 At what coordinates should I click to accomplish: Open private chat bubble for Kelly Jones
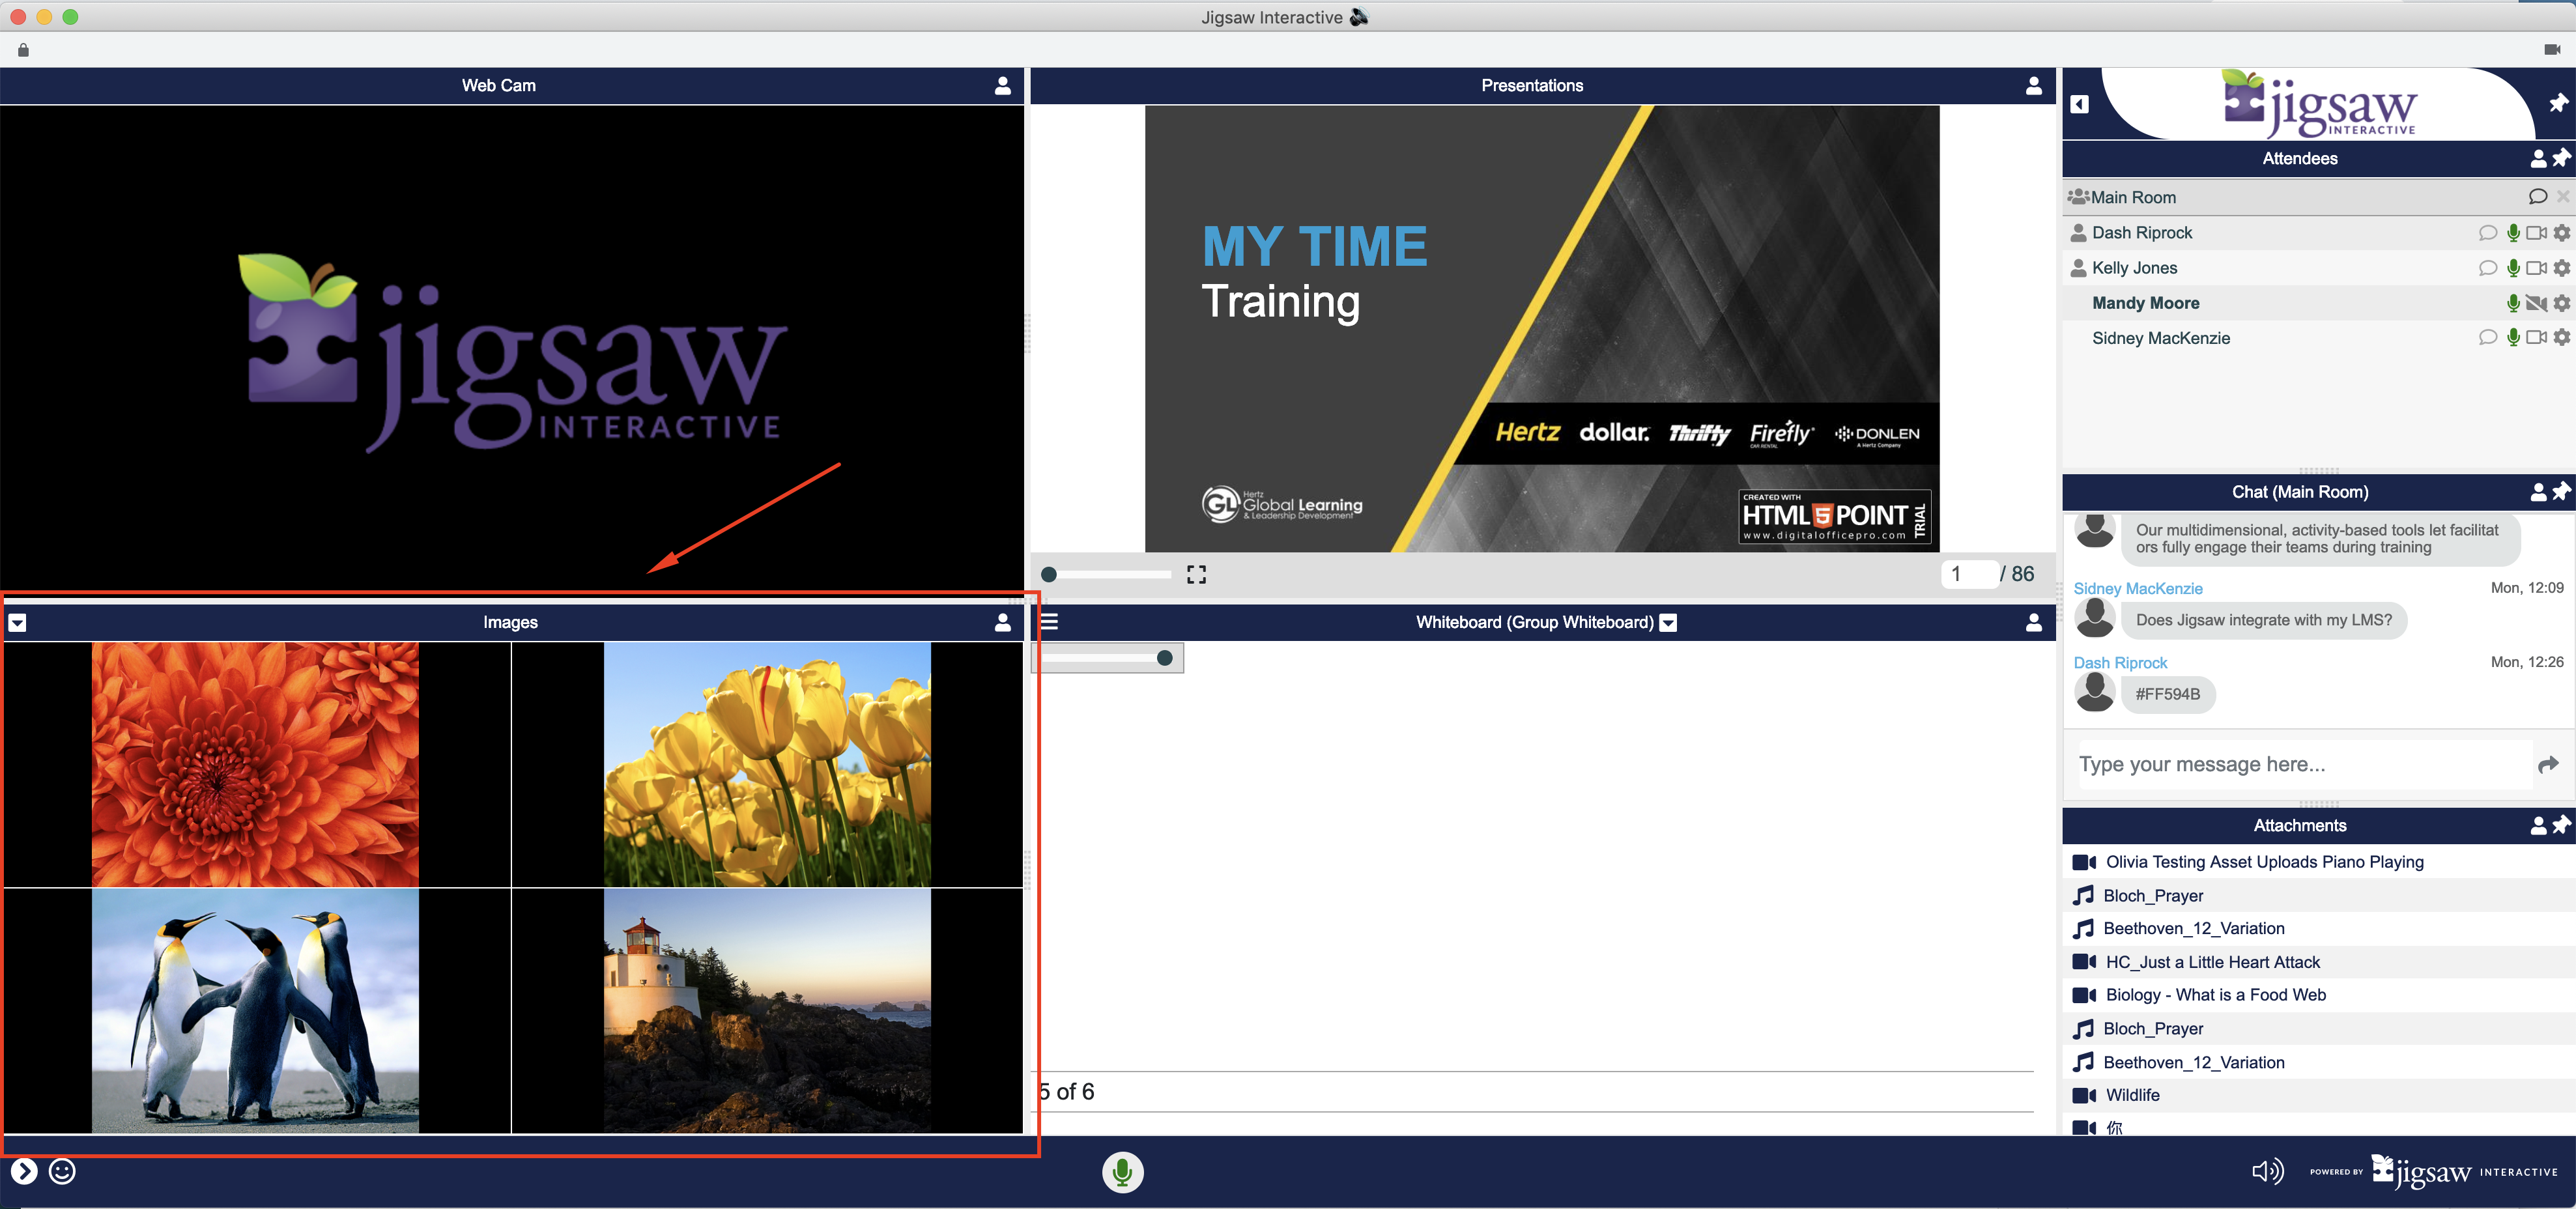pyautogui.click(x=2487, y=268)
